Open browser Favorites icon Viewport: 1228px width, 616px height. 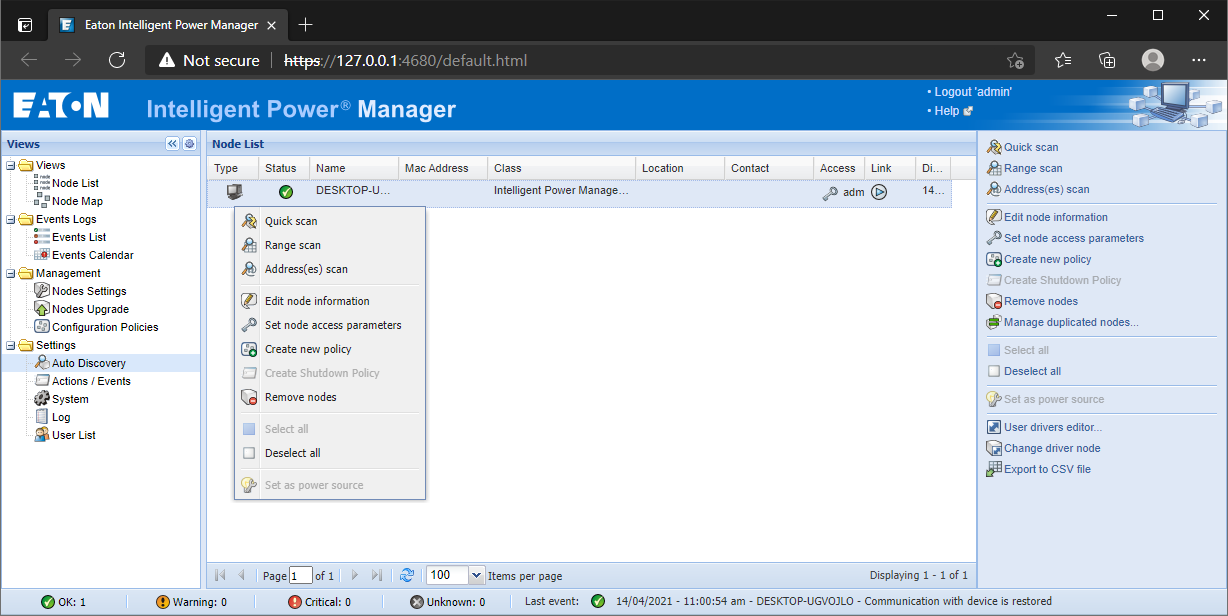tap(1064, 60)
